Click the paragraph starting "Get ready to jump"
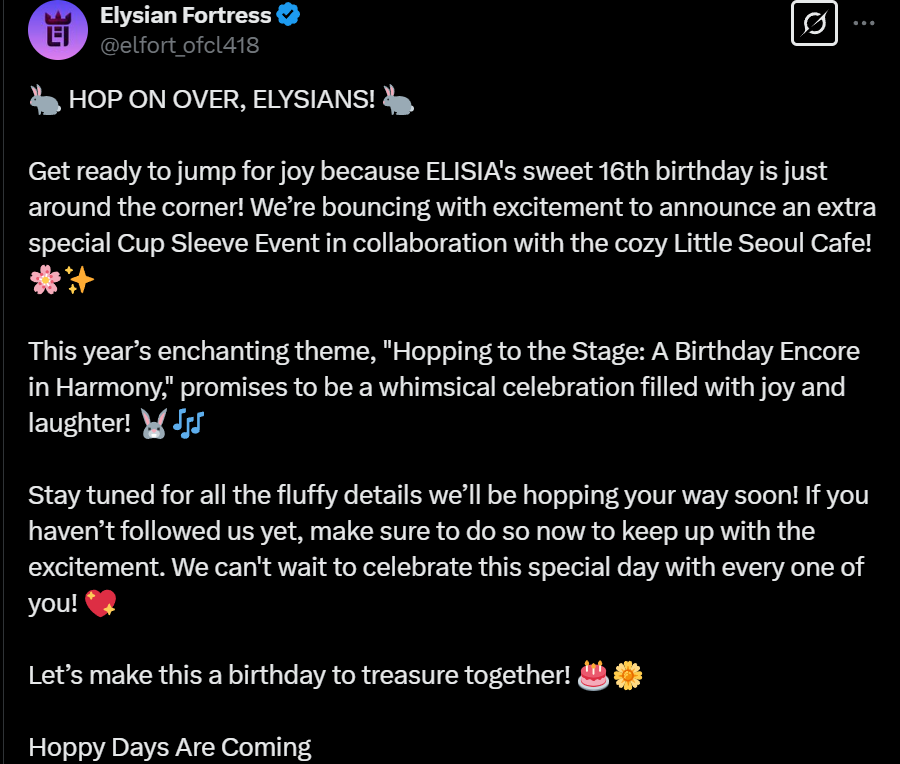900x764 pixels. [450, 208]
